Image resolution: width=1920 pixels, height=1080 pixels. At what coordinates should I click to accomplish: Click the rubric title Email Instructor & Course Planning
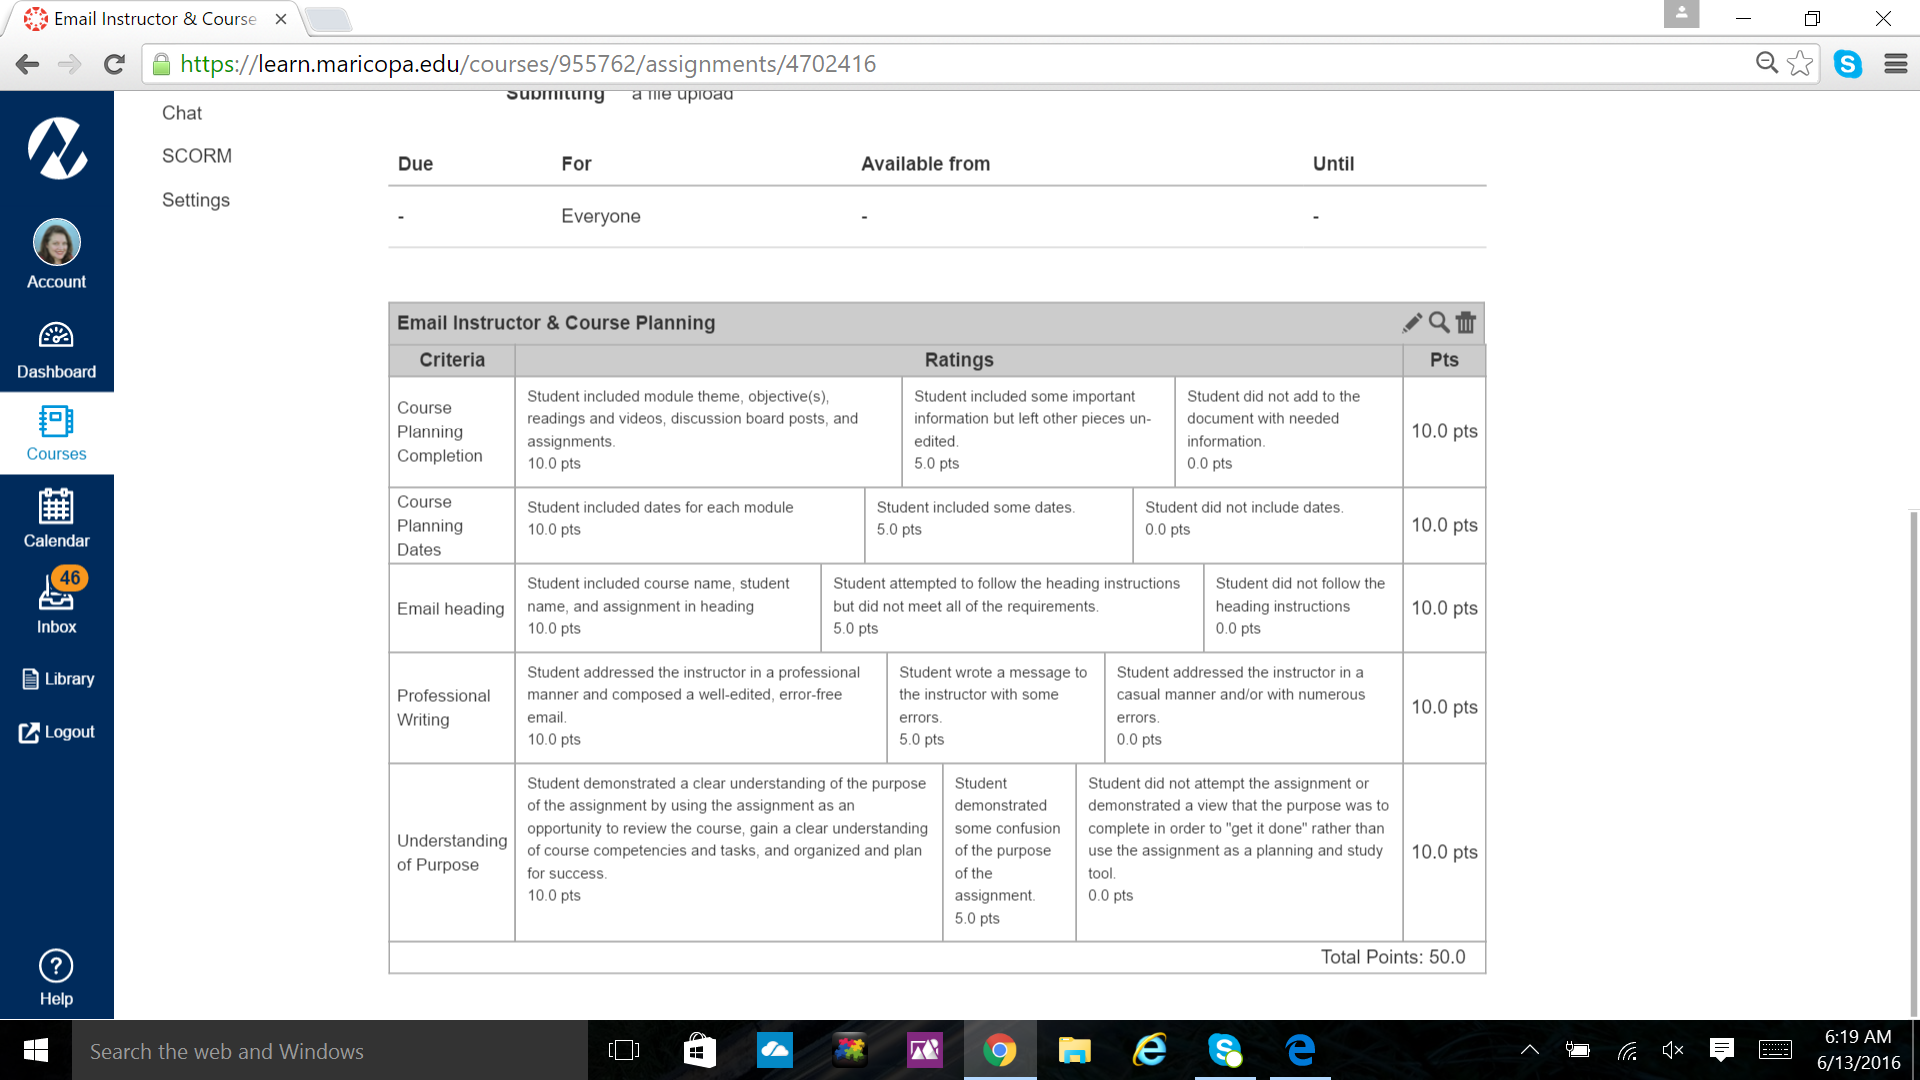click(x=556, y=323)
